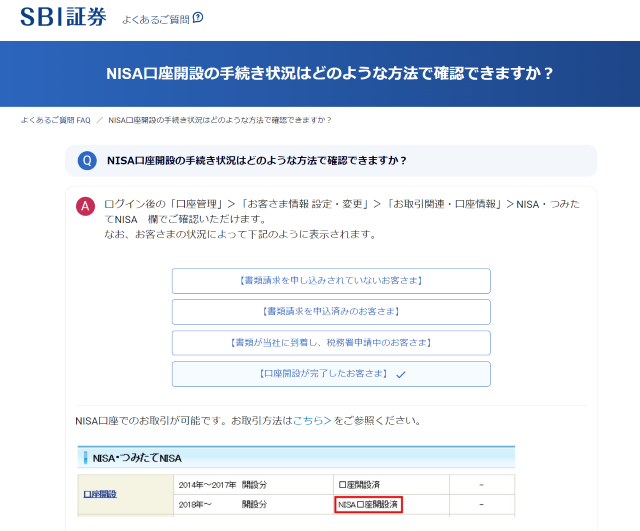Click the 口座開設 link in NISA table
The height and width of the screenshot is (531, 640).
[99, 494]
